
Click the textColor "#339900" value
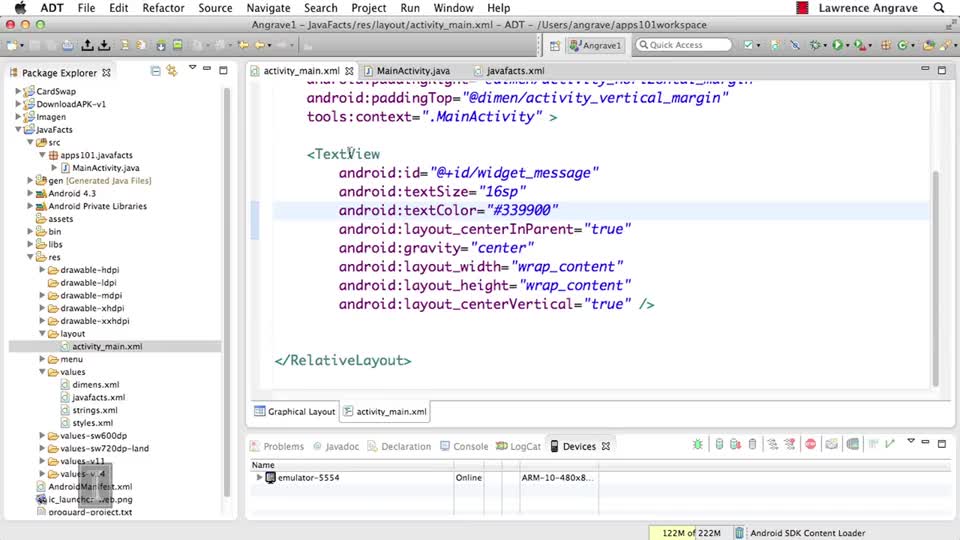point(522,210)
